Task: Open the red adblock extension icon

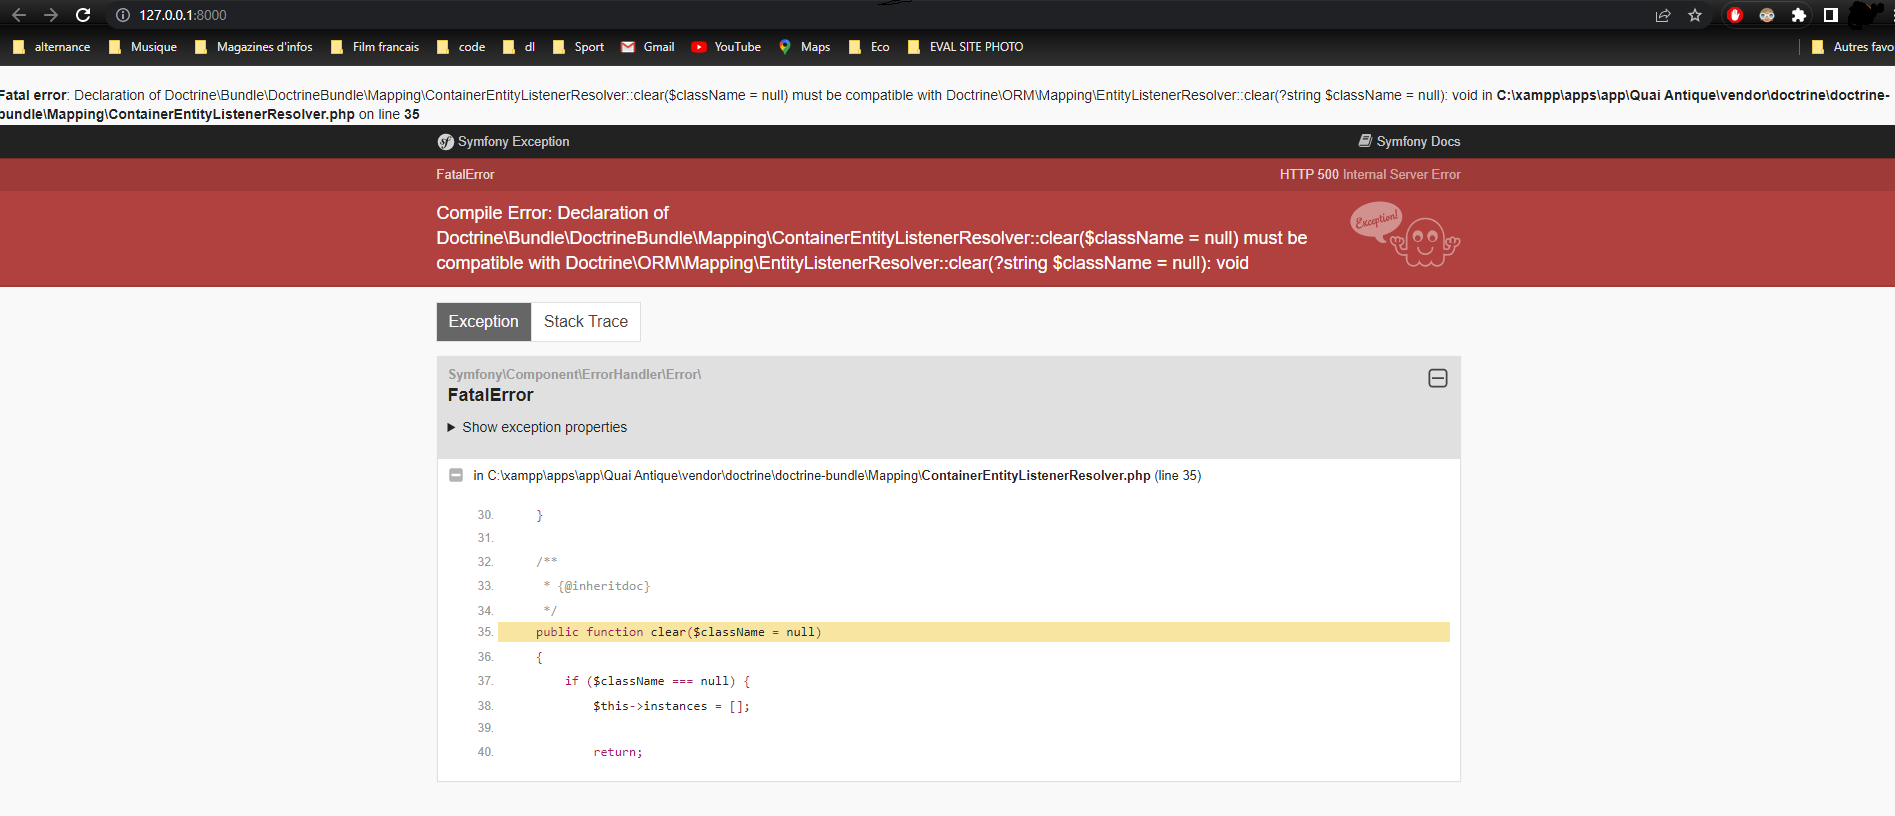Action: tap(1735, 15)
